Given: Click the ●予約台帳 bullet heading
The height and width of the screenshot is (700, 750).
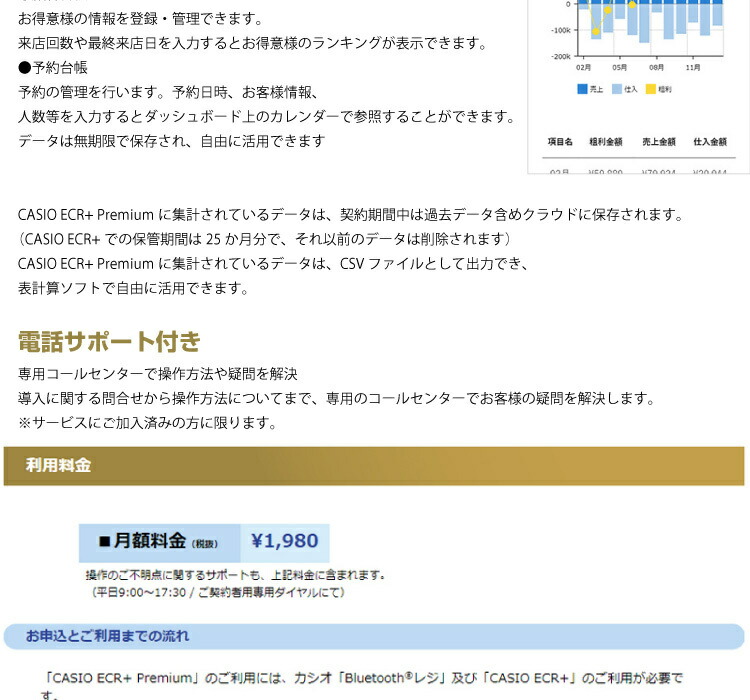Looking at the screenshot, I should (53, 67).
